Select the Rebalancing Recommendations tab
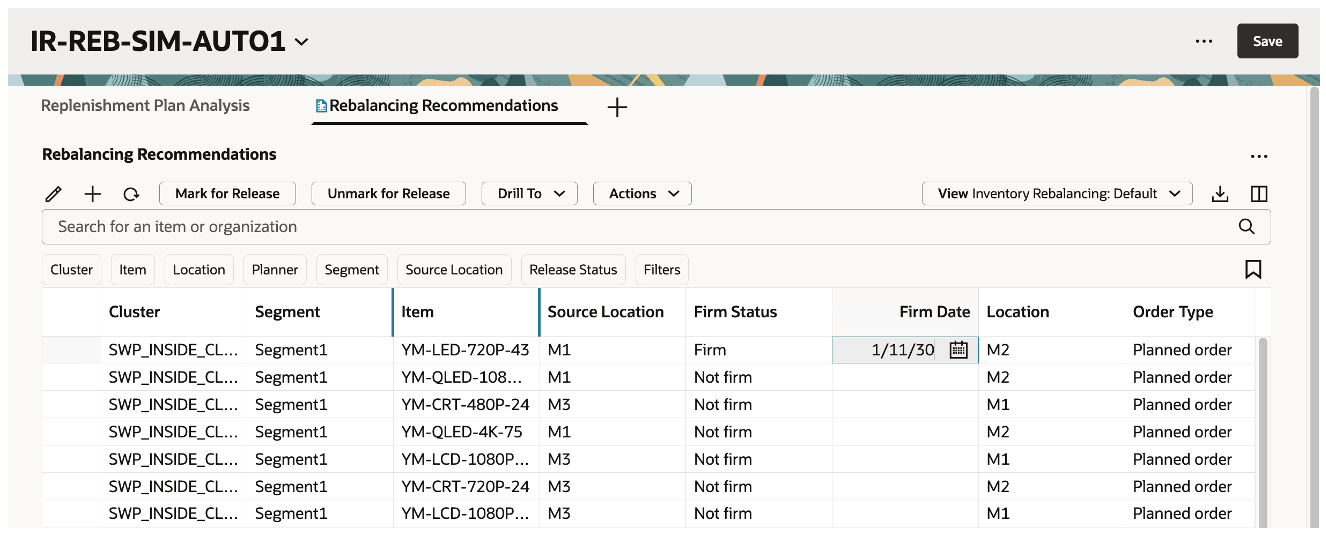This screenshot has height=548, width=1326. click(442, 106)
